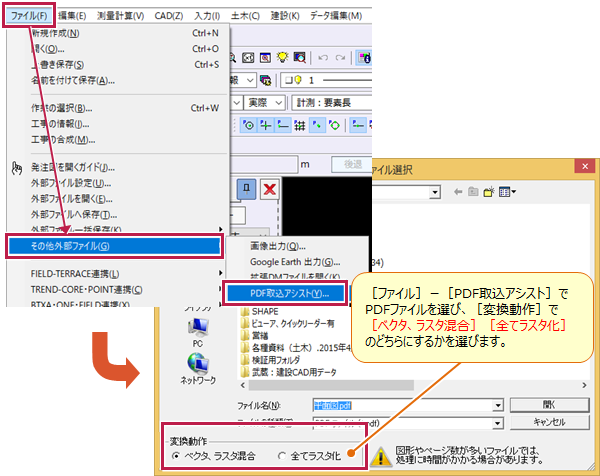The width and height of the screenshot is (600, 476).
Task: Choose 外部ファイルを開く(E)... menu item
Action: coord(126,199)
